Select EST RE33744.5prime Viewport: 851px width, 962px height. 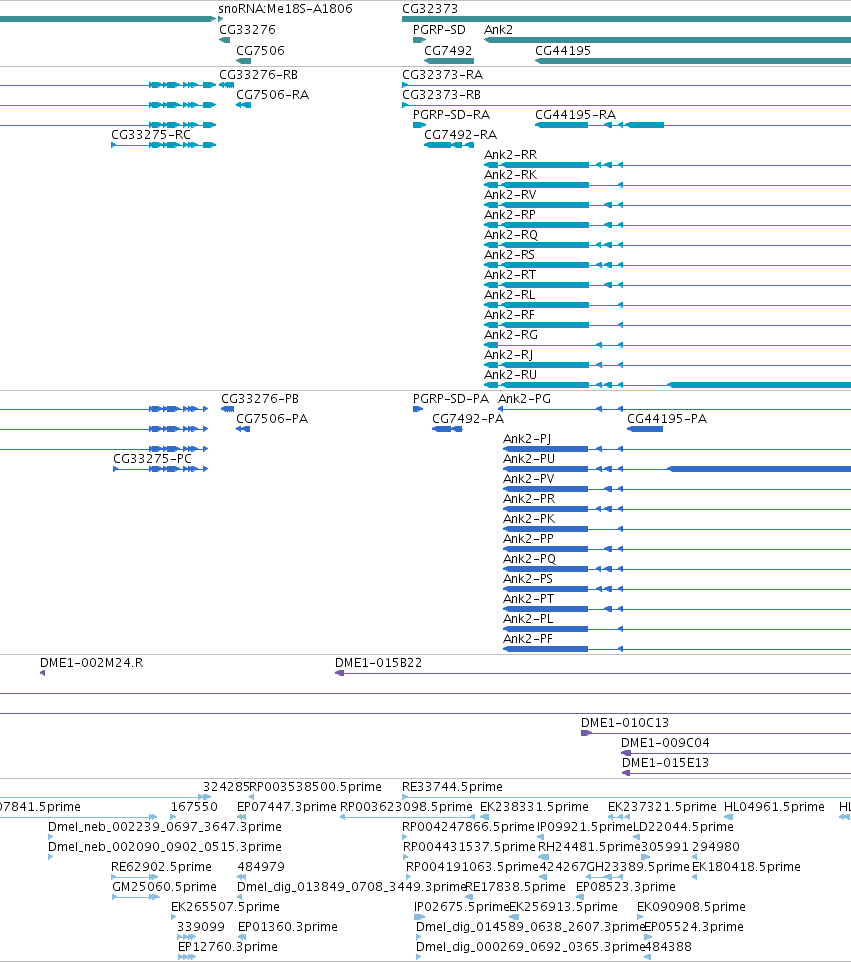click(452, 787)
